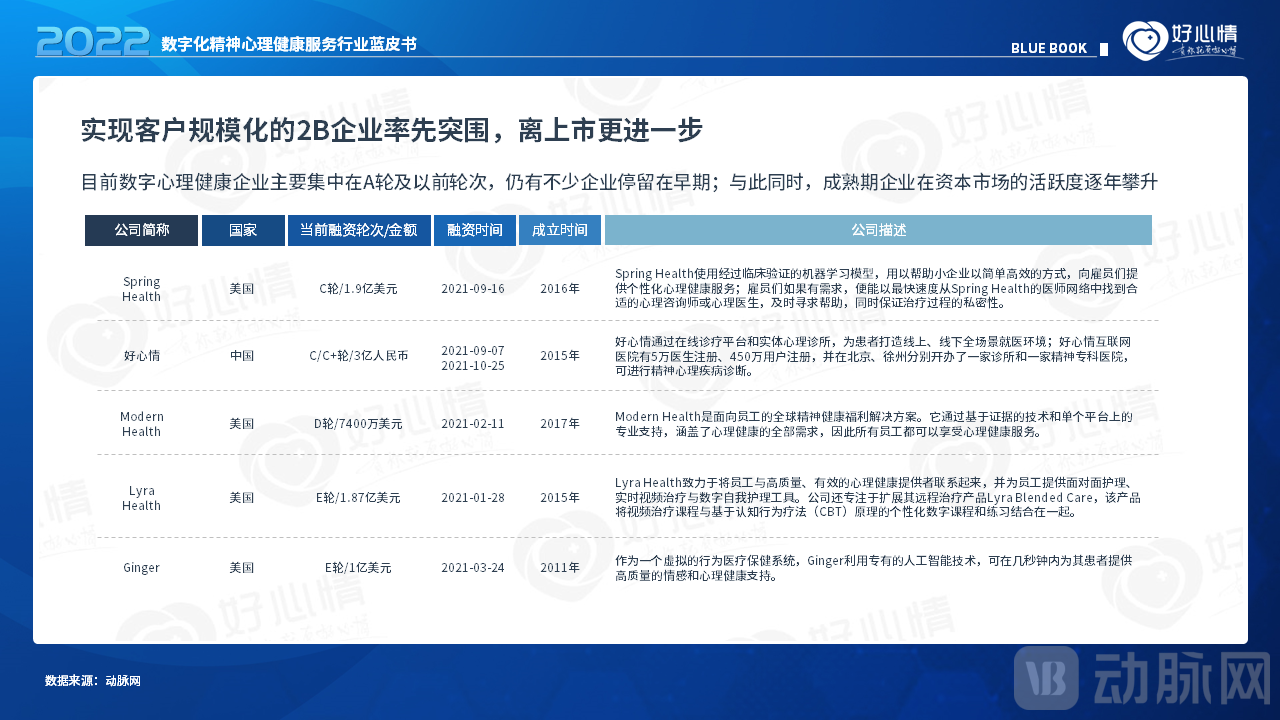Image resolution: width=1280 pixels, height=720 pixels.
Task: Select the 公司描述 column header
Action: coord(880,229)
